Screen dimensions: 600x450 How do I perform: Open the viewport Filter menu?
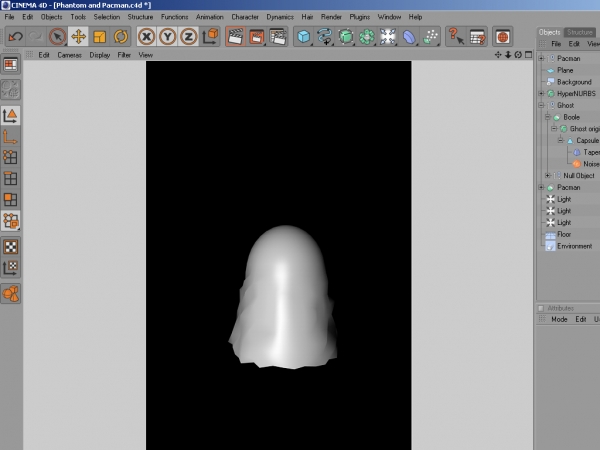124,55
